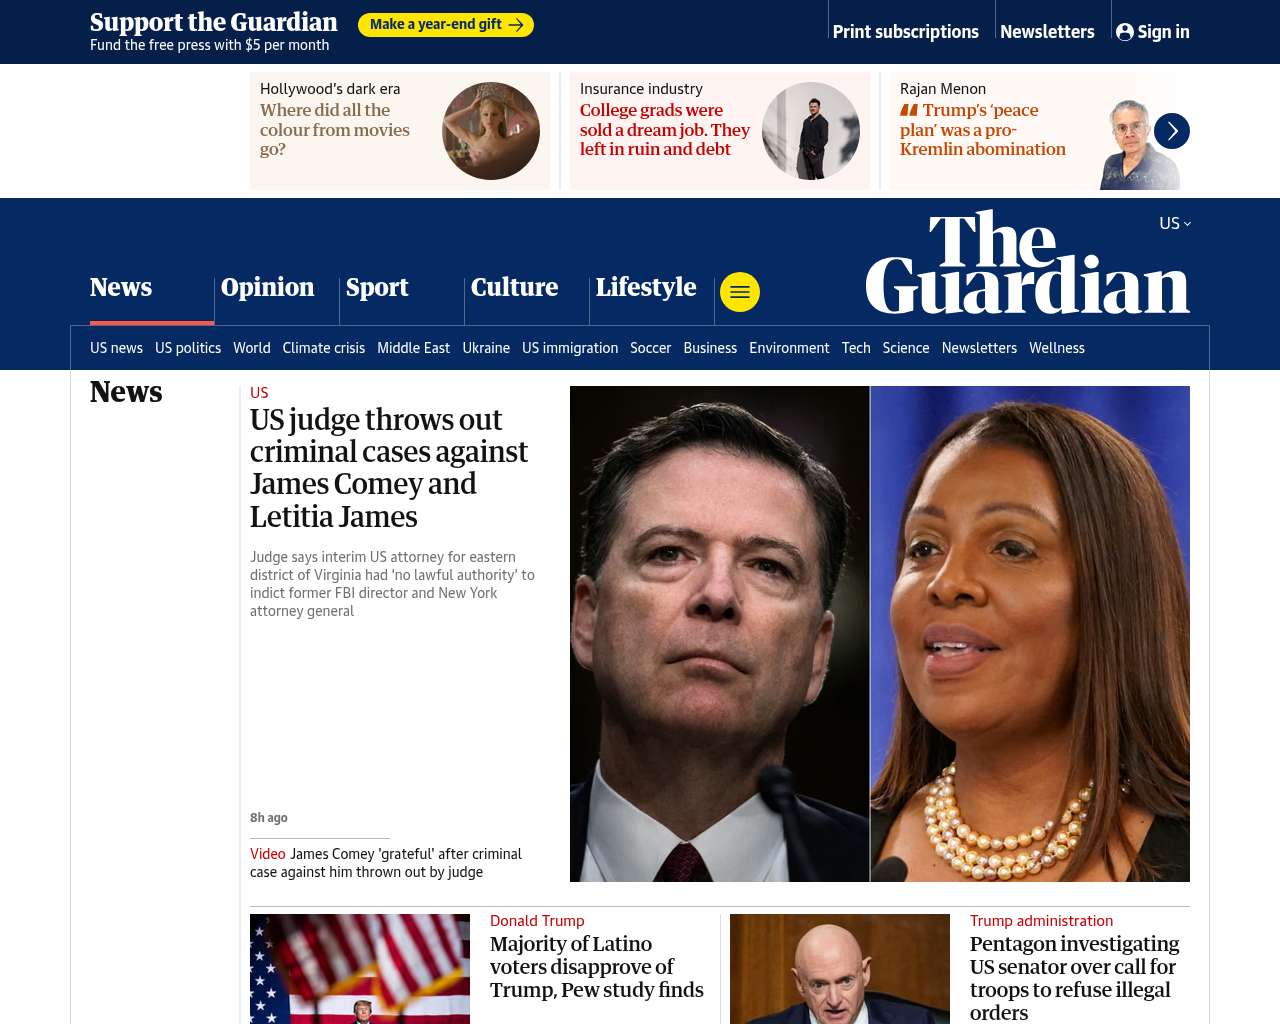Image resolution: width=1280 pixels, height=1024 pixels.
Task: Click Make a year-end gift button
Action: click(446, 25)
